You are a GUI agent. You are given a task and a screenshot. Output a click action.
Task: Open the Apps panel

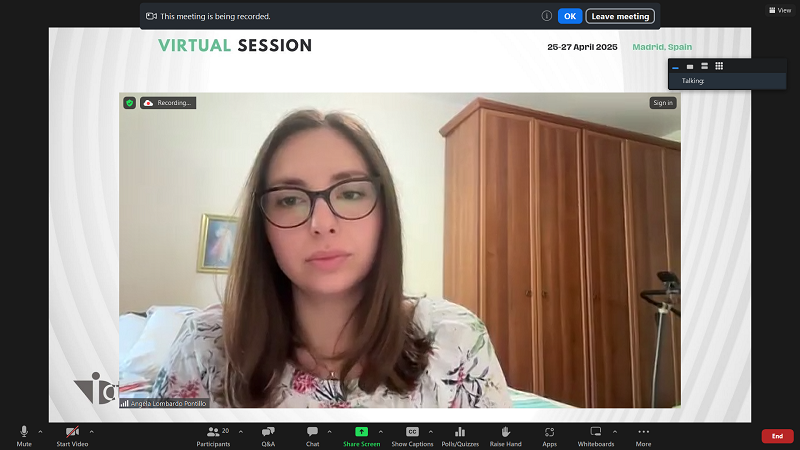pos(549,432)
